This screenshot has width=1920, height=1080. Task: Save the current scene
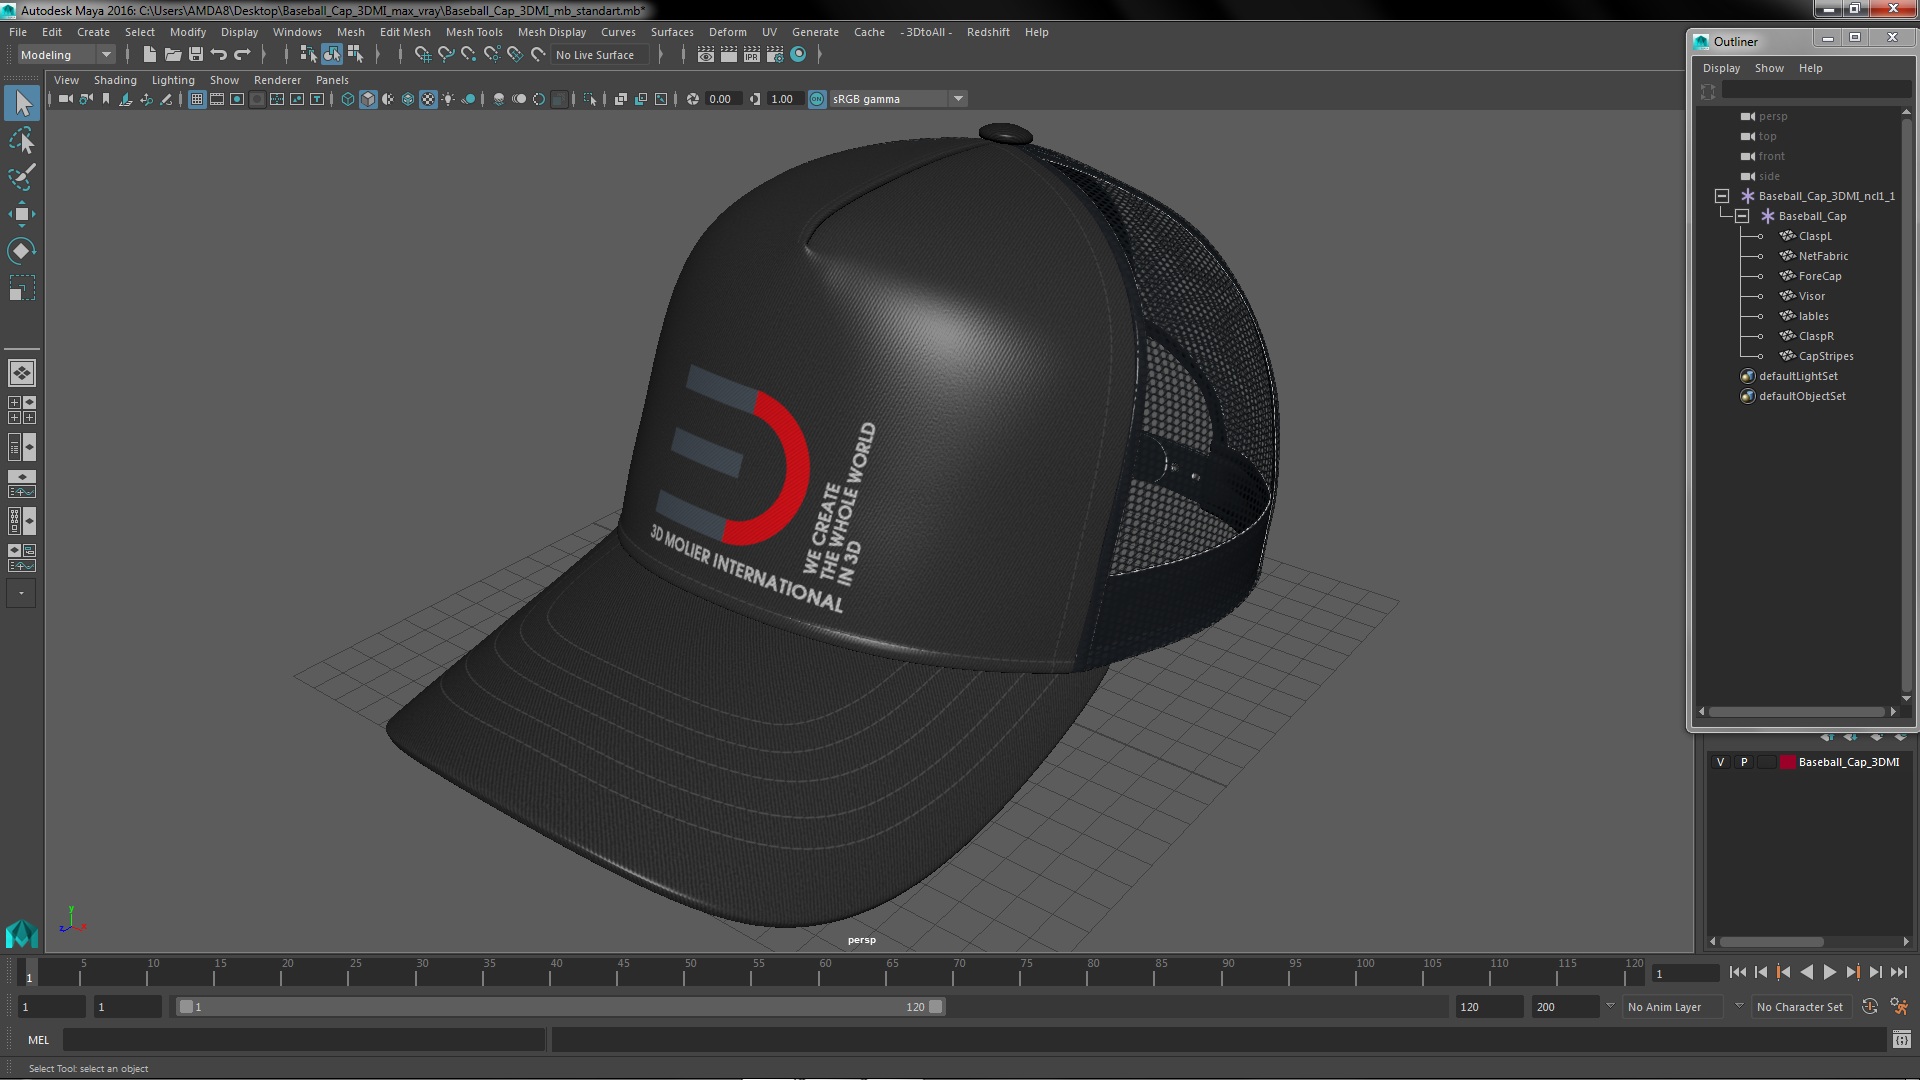pyautogui.click(x=196, y=55)
